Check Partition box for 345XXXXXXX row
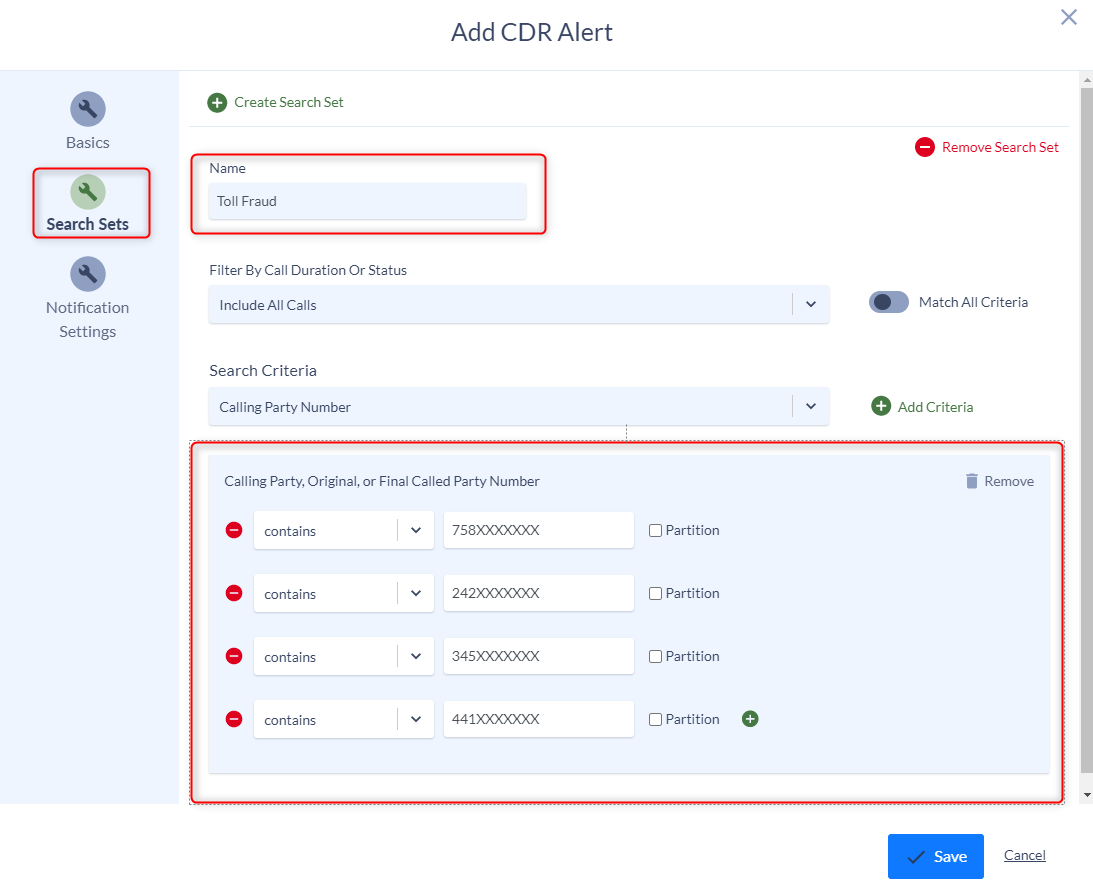This screenshot has width=1093, height=894. coord(655,656)
